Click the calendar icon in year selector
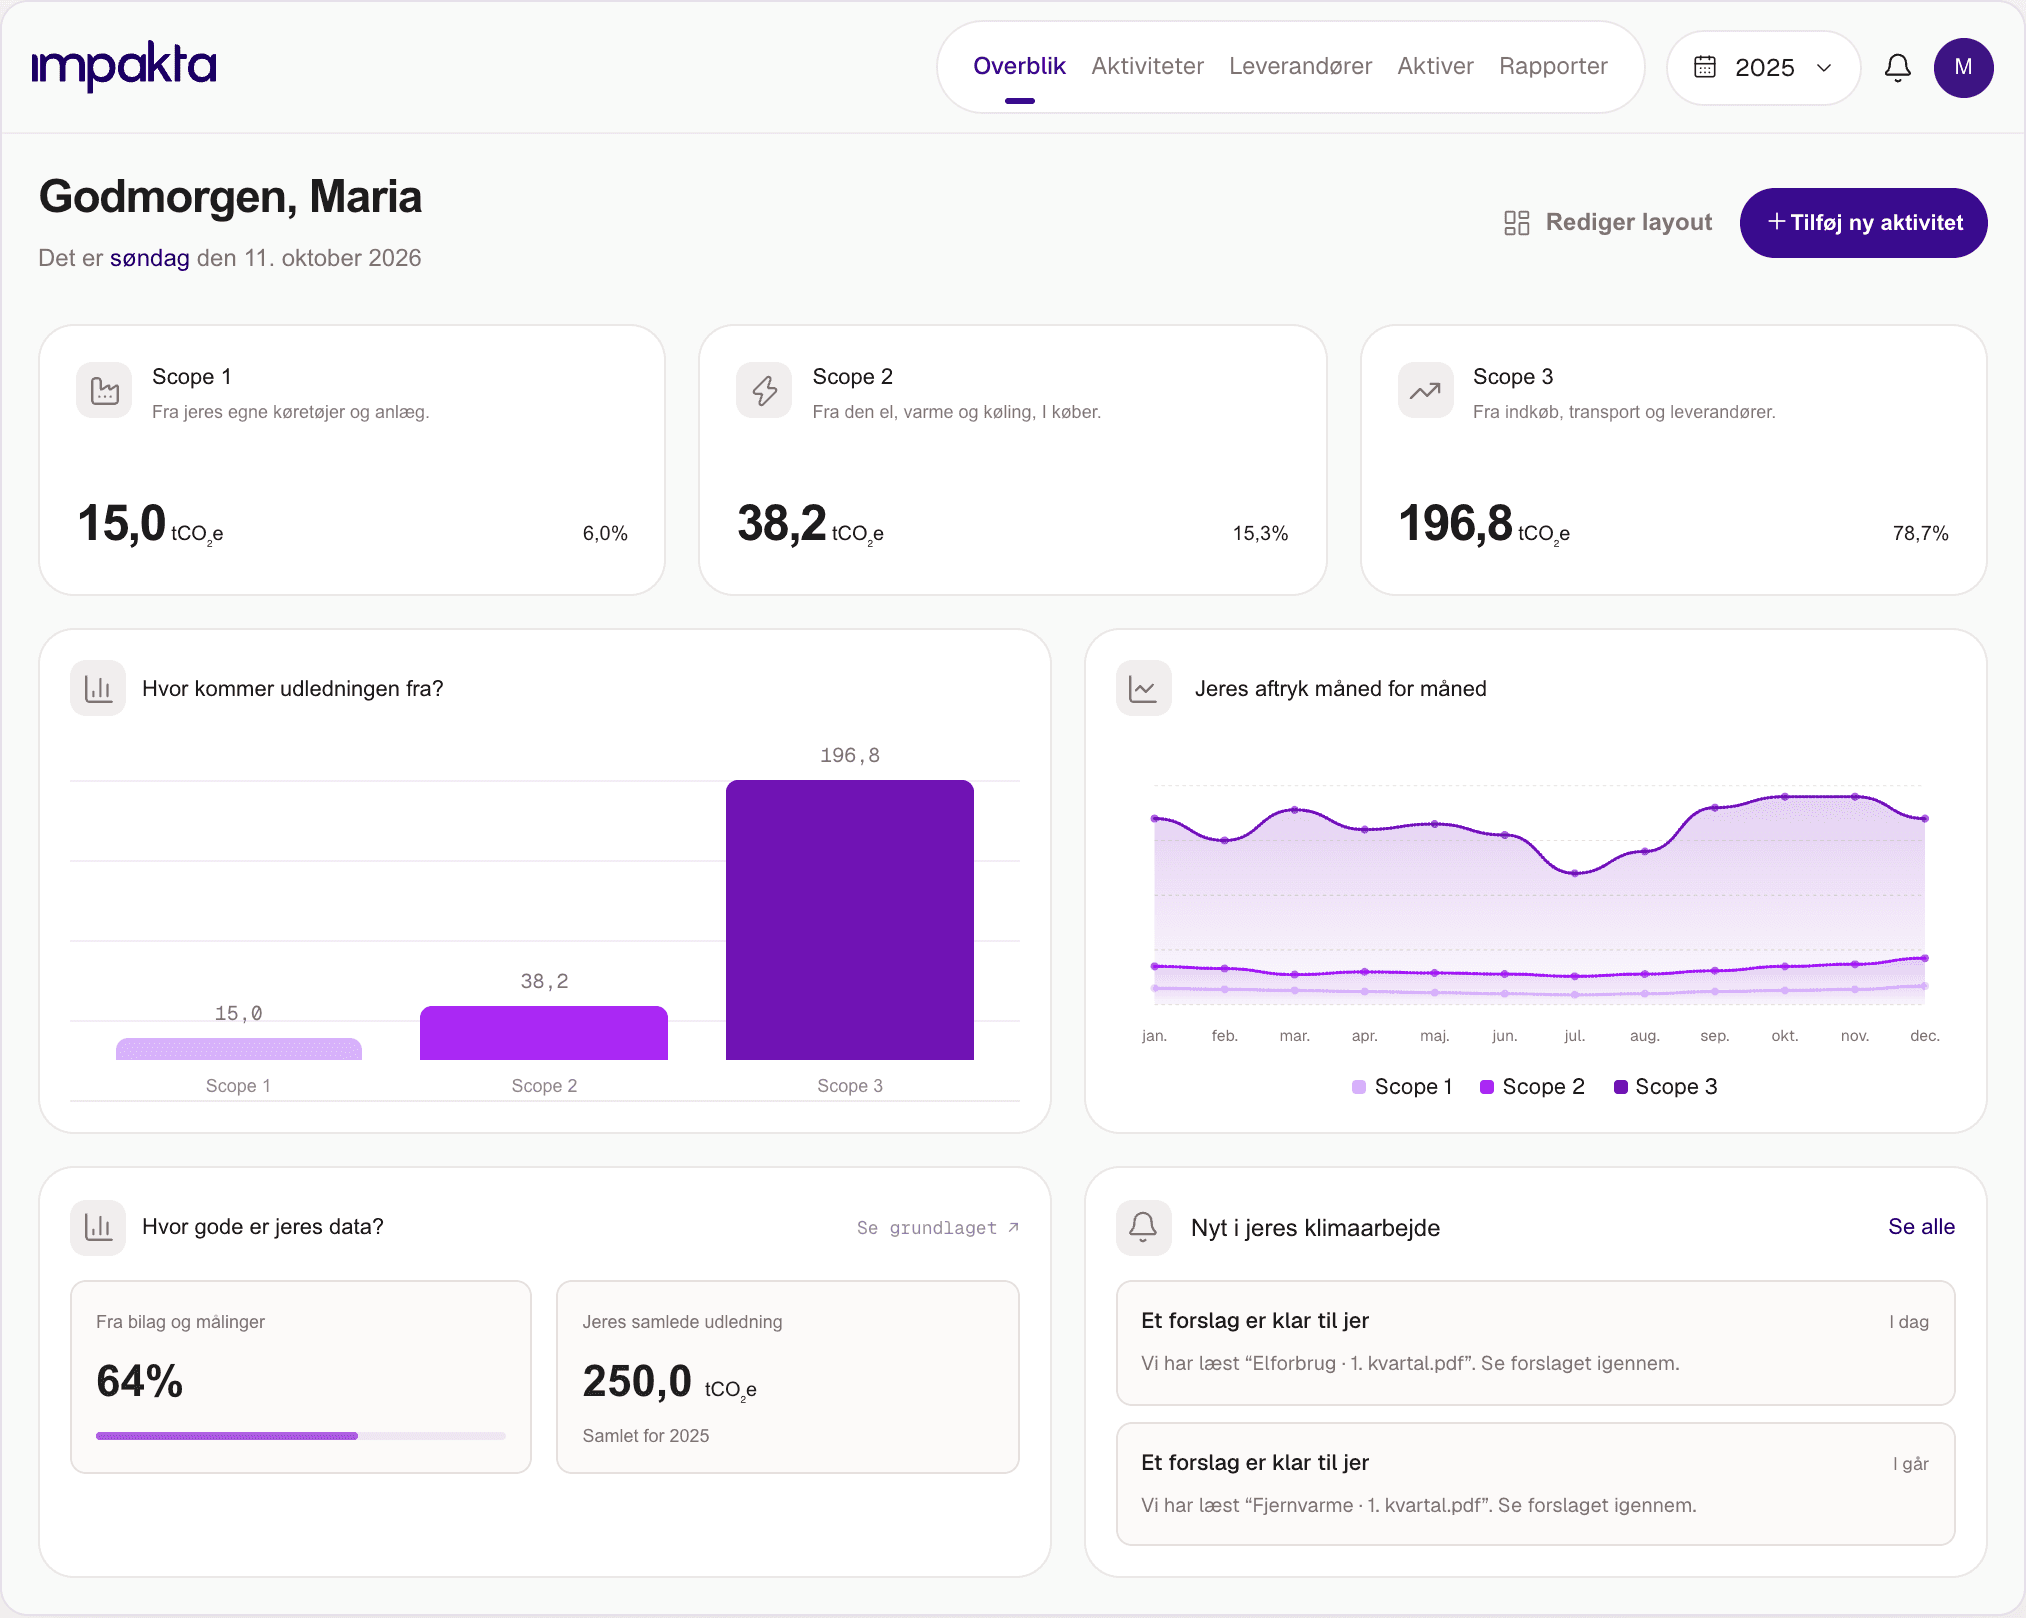The height and width of the screenshot is (1618, 2026). click(x=1705, y=67)
